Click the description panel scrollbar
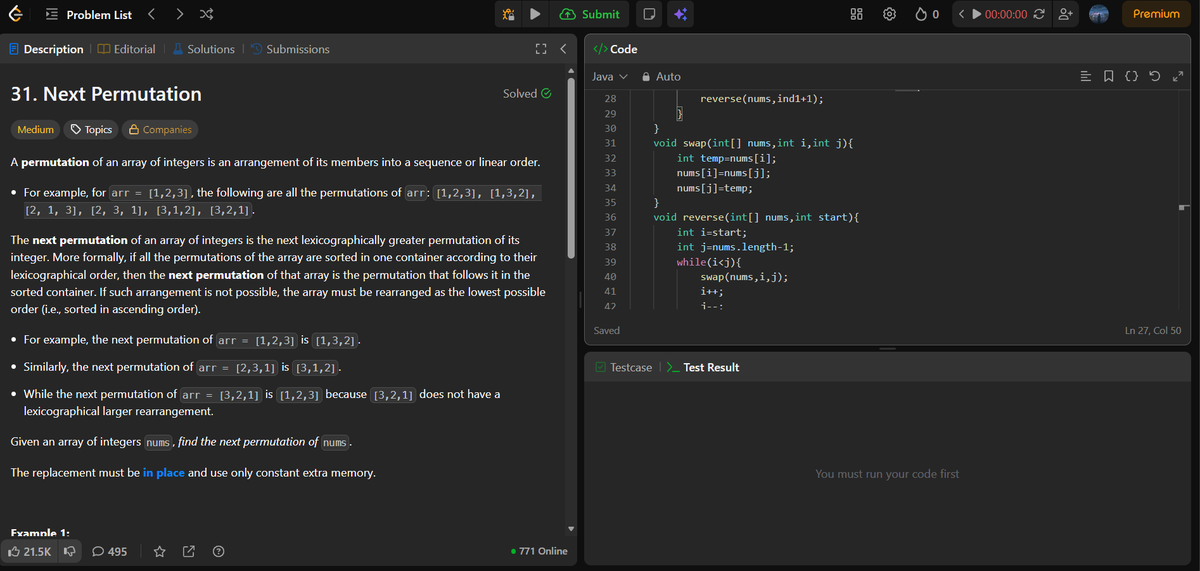Image resolution: width=1200 pixels, height=571 pixels. [573, 170]
